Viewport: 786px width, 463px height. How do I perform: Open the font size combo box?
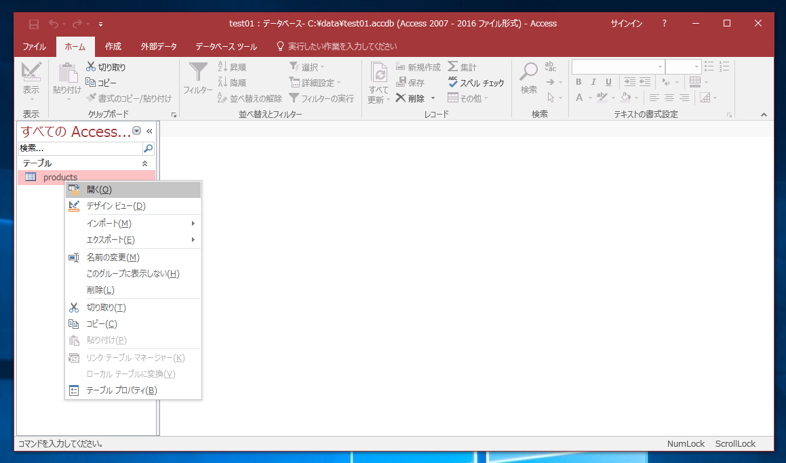(683, 67)
